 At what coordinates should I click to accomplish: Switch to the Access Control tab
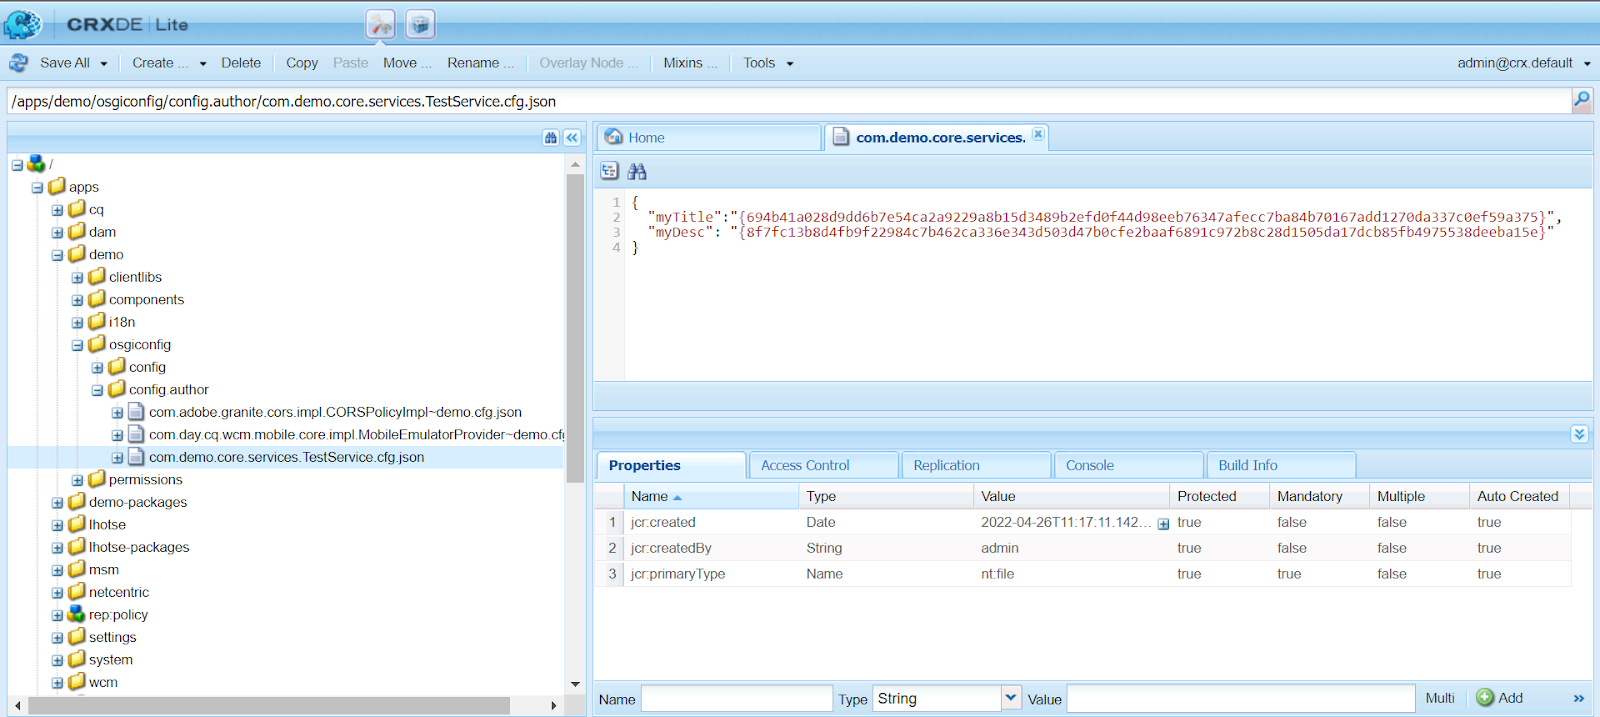tap(823, 465)
